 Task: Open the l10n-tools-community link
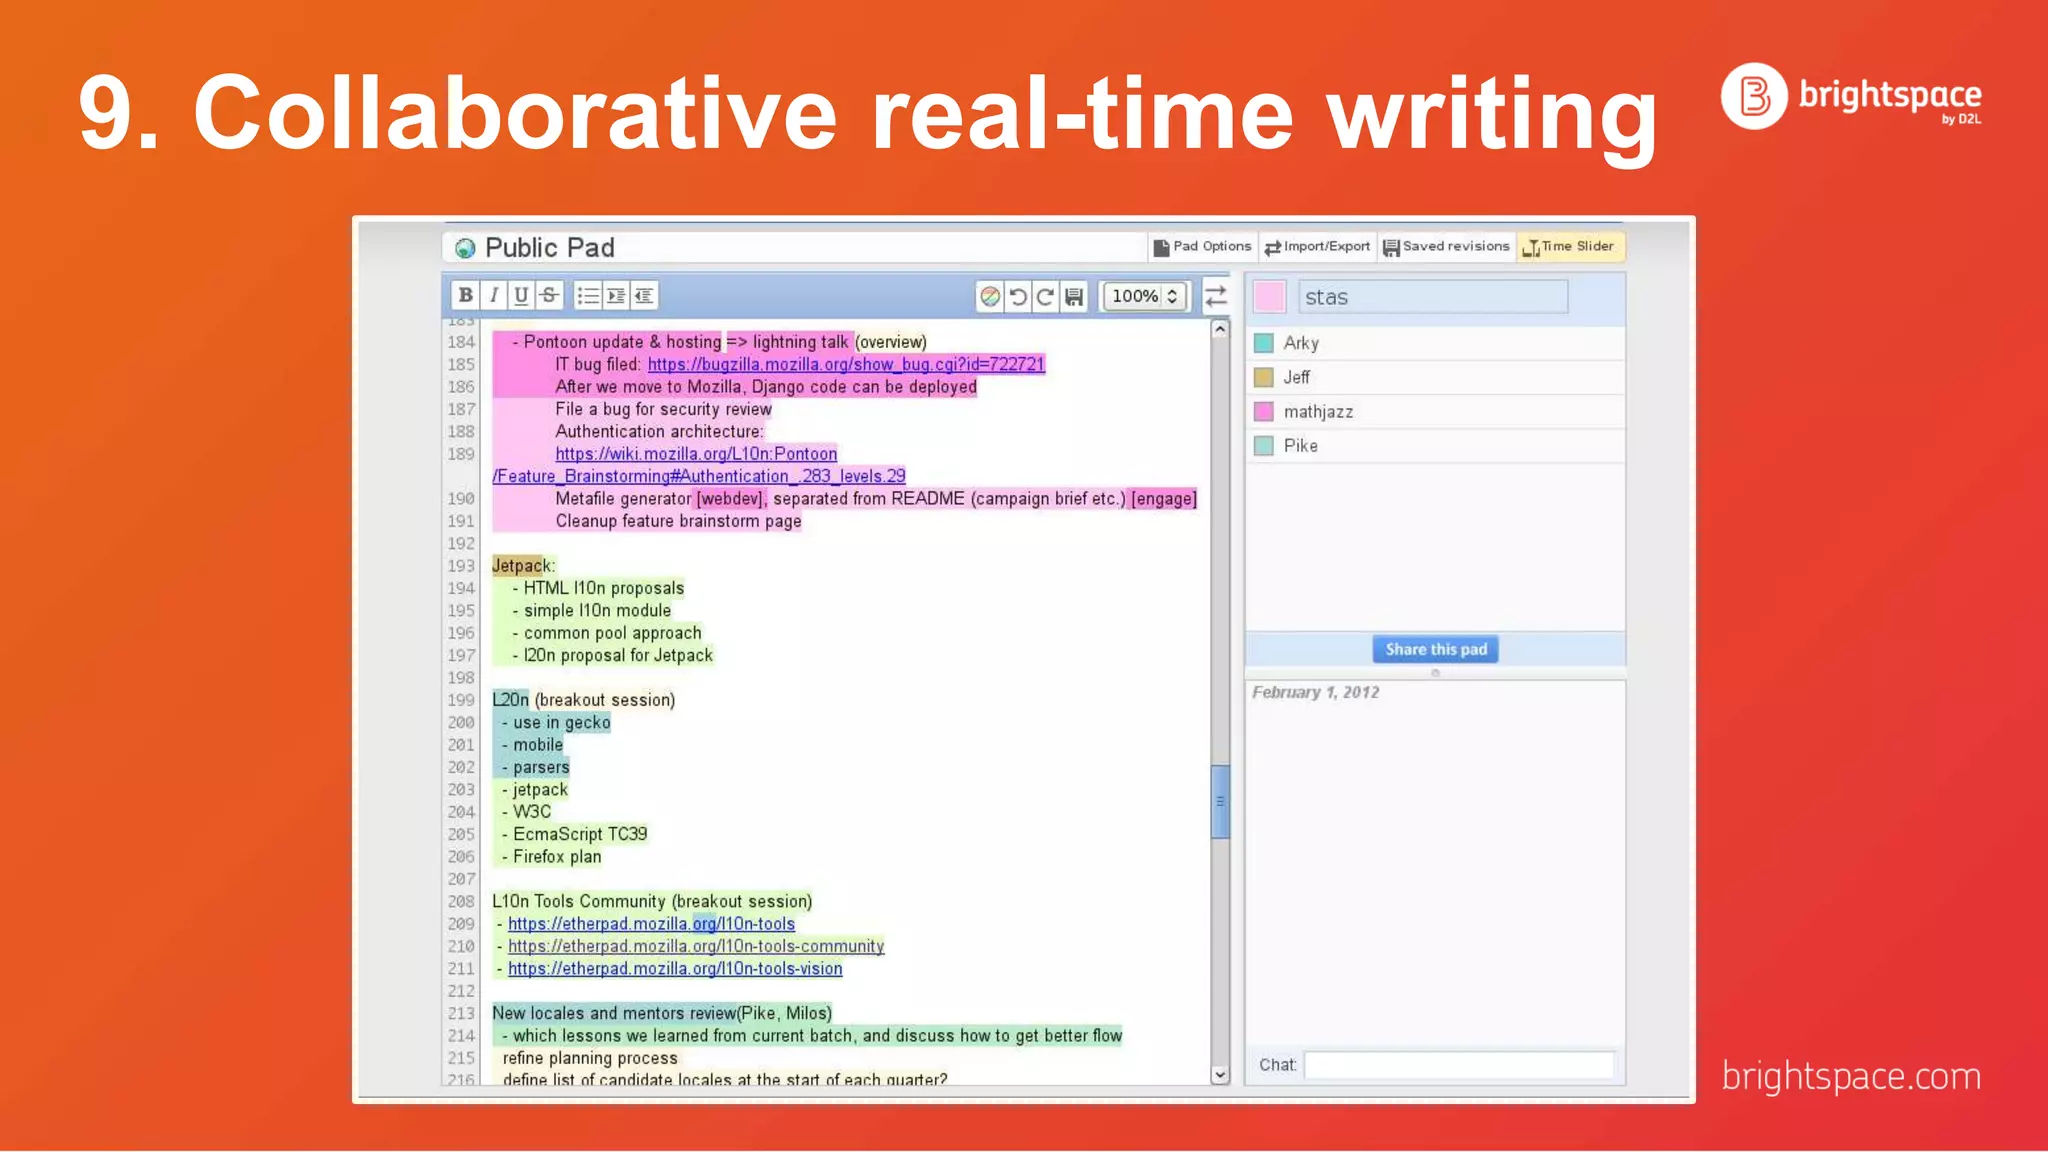[696, 946]
